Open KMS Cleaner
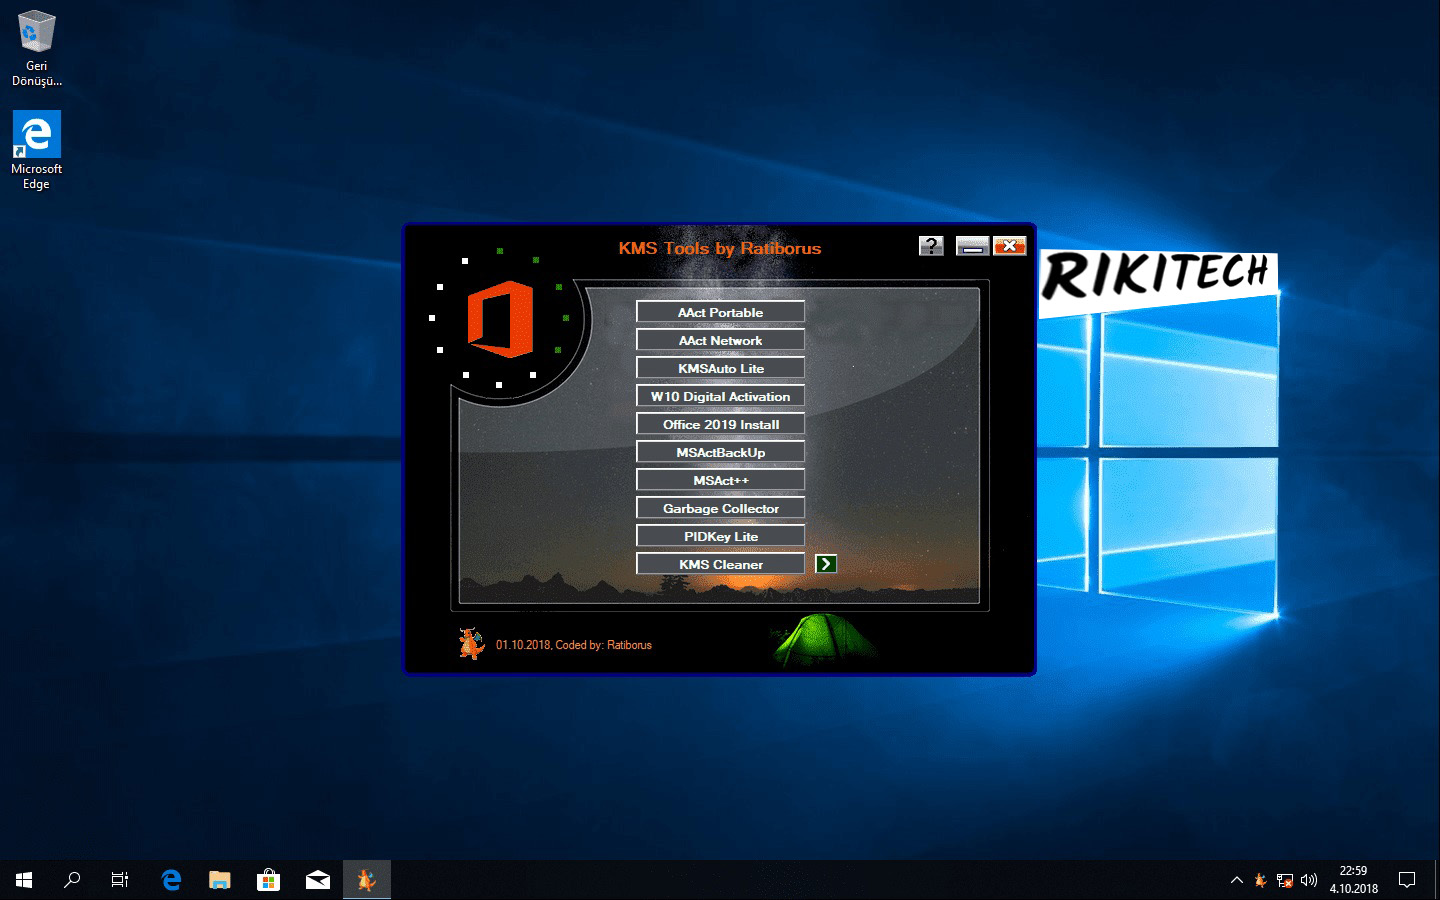Viewport: 1440px width, 900px height. coord(720,564)
